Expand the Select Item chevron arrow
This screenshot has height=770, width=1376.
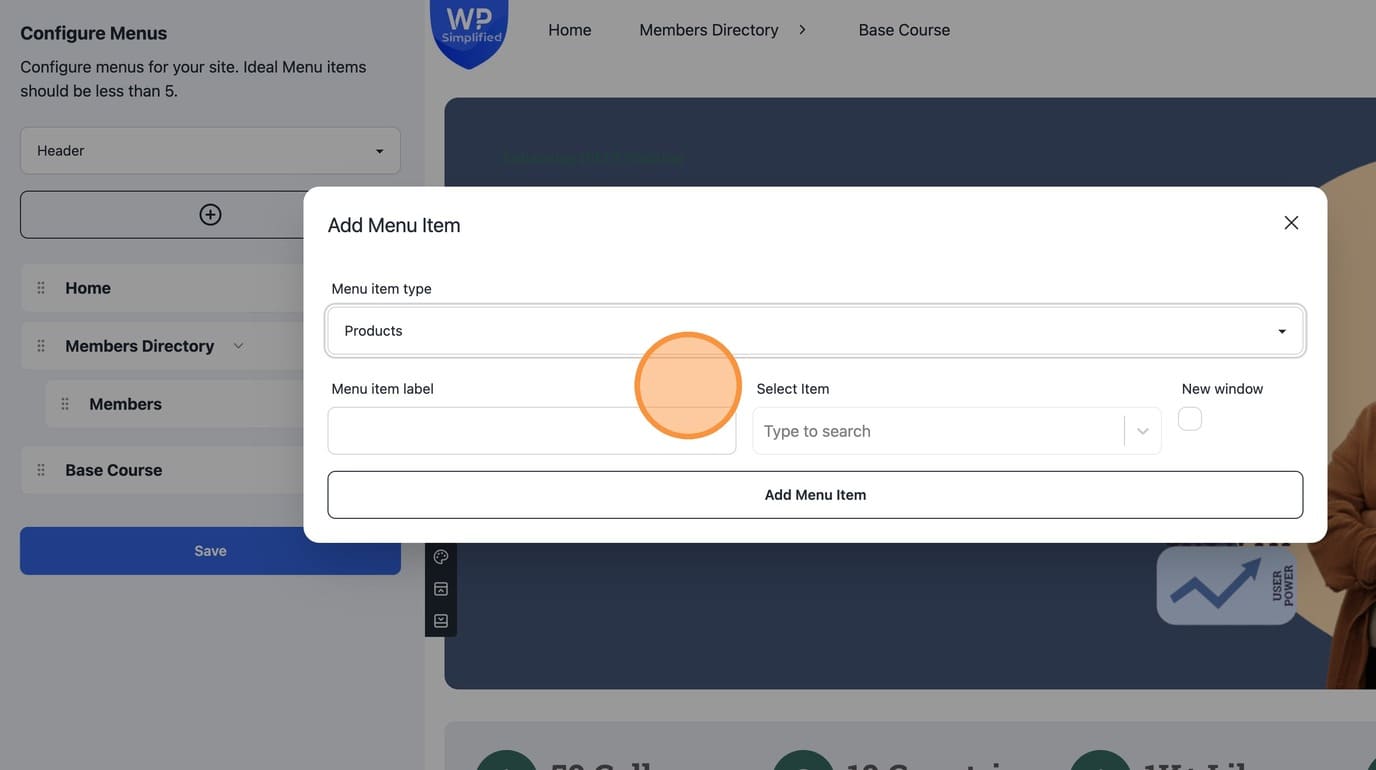[1143, 431]
